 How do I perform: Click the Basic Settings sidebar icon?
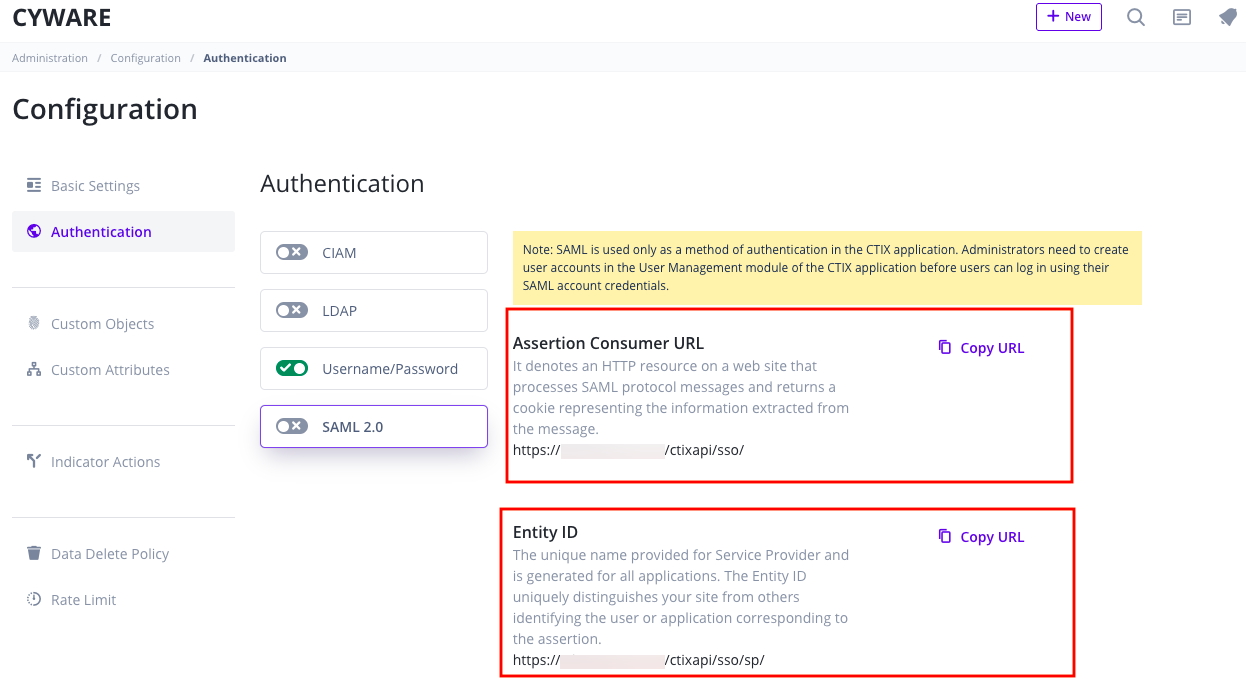[x=34, y=185]
